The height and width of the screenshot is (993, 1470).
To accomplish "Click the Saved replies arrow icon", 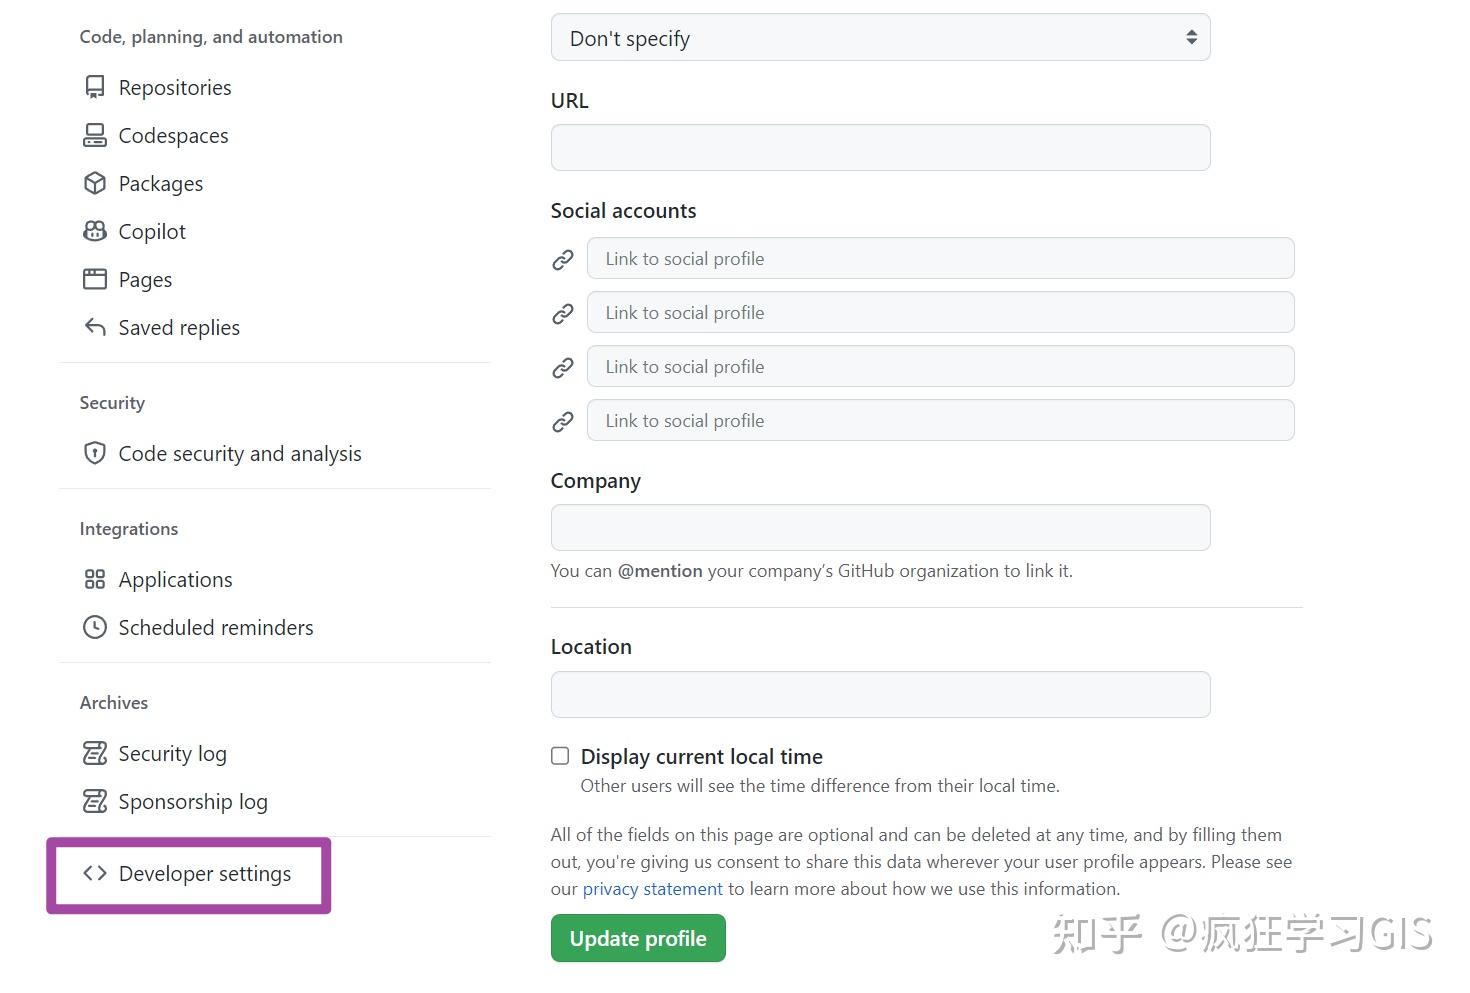I will coord(95,327).
